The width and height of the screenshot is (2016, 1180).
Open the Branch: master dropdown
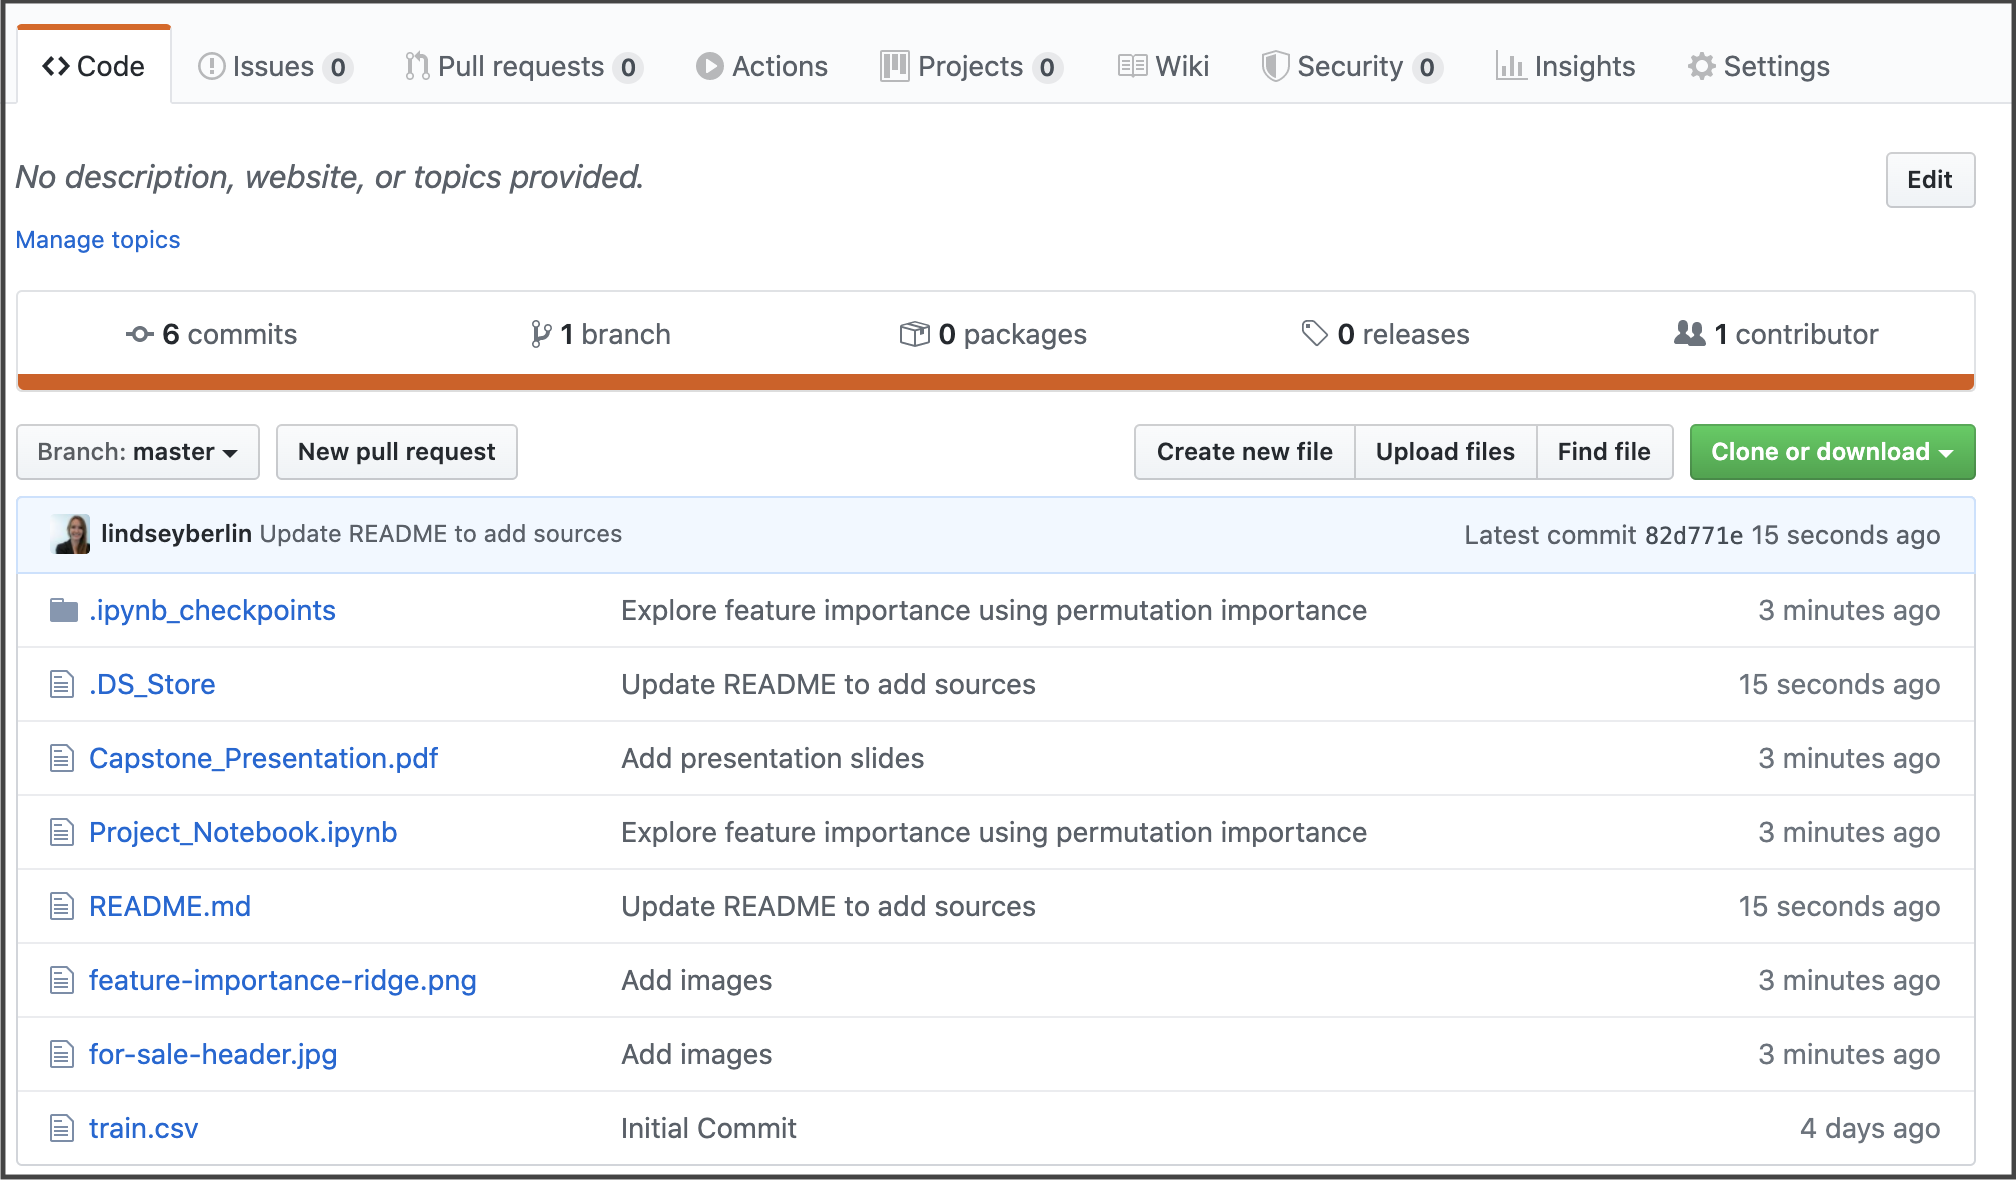[x=138, y=452]
